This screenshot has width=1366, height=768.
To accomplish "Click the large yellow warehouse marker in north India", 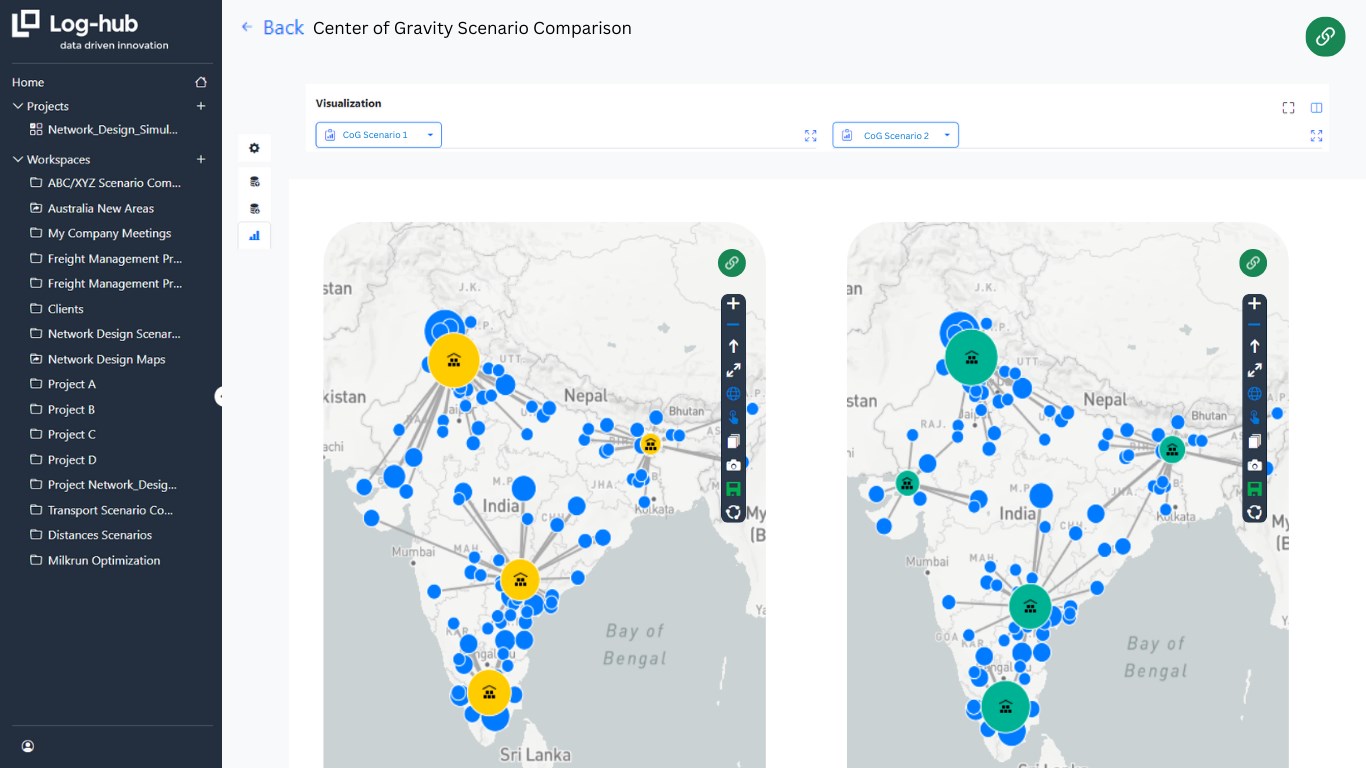I will click(453, 361).
